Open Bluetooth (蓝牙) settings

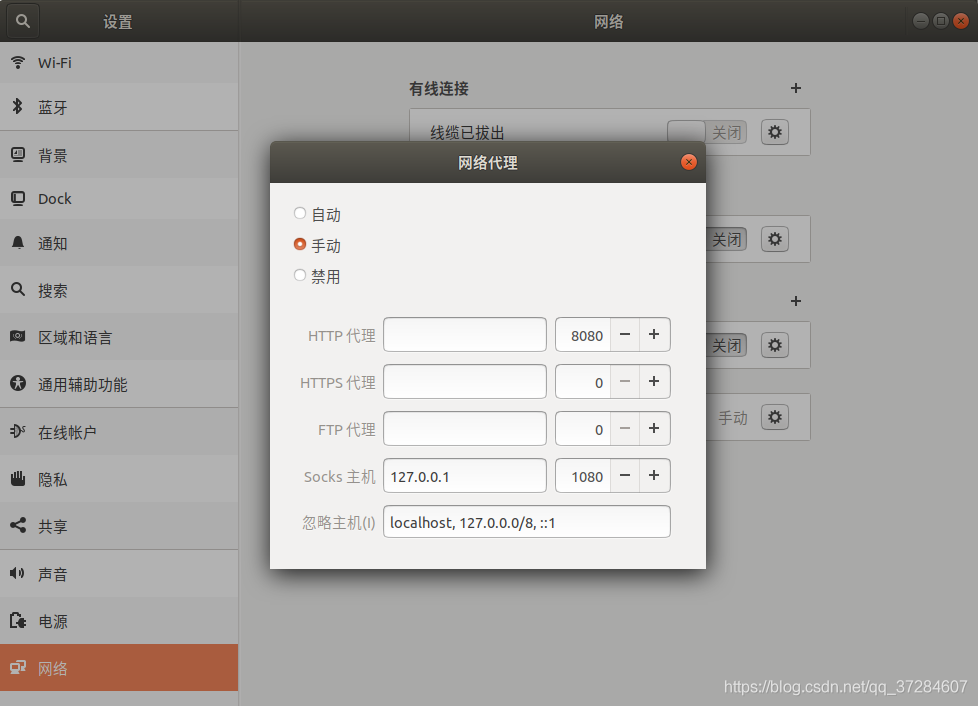pos(119,107)
